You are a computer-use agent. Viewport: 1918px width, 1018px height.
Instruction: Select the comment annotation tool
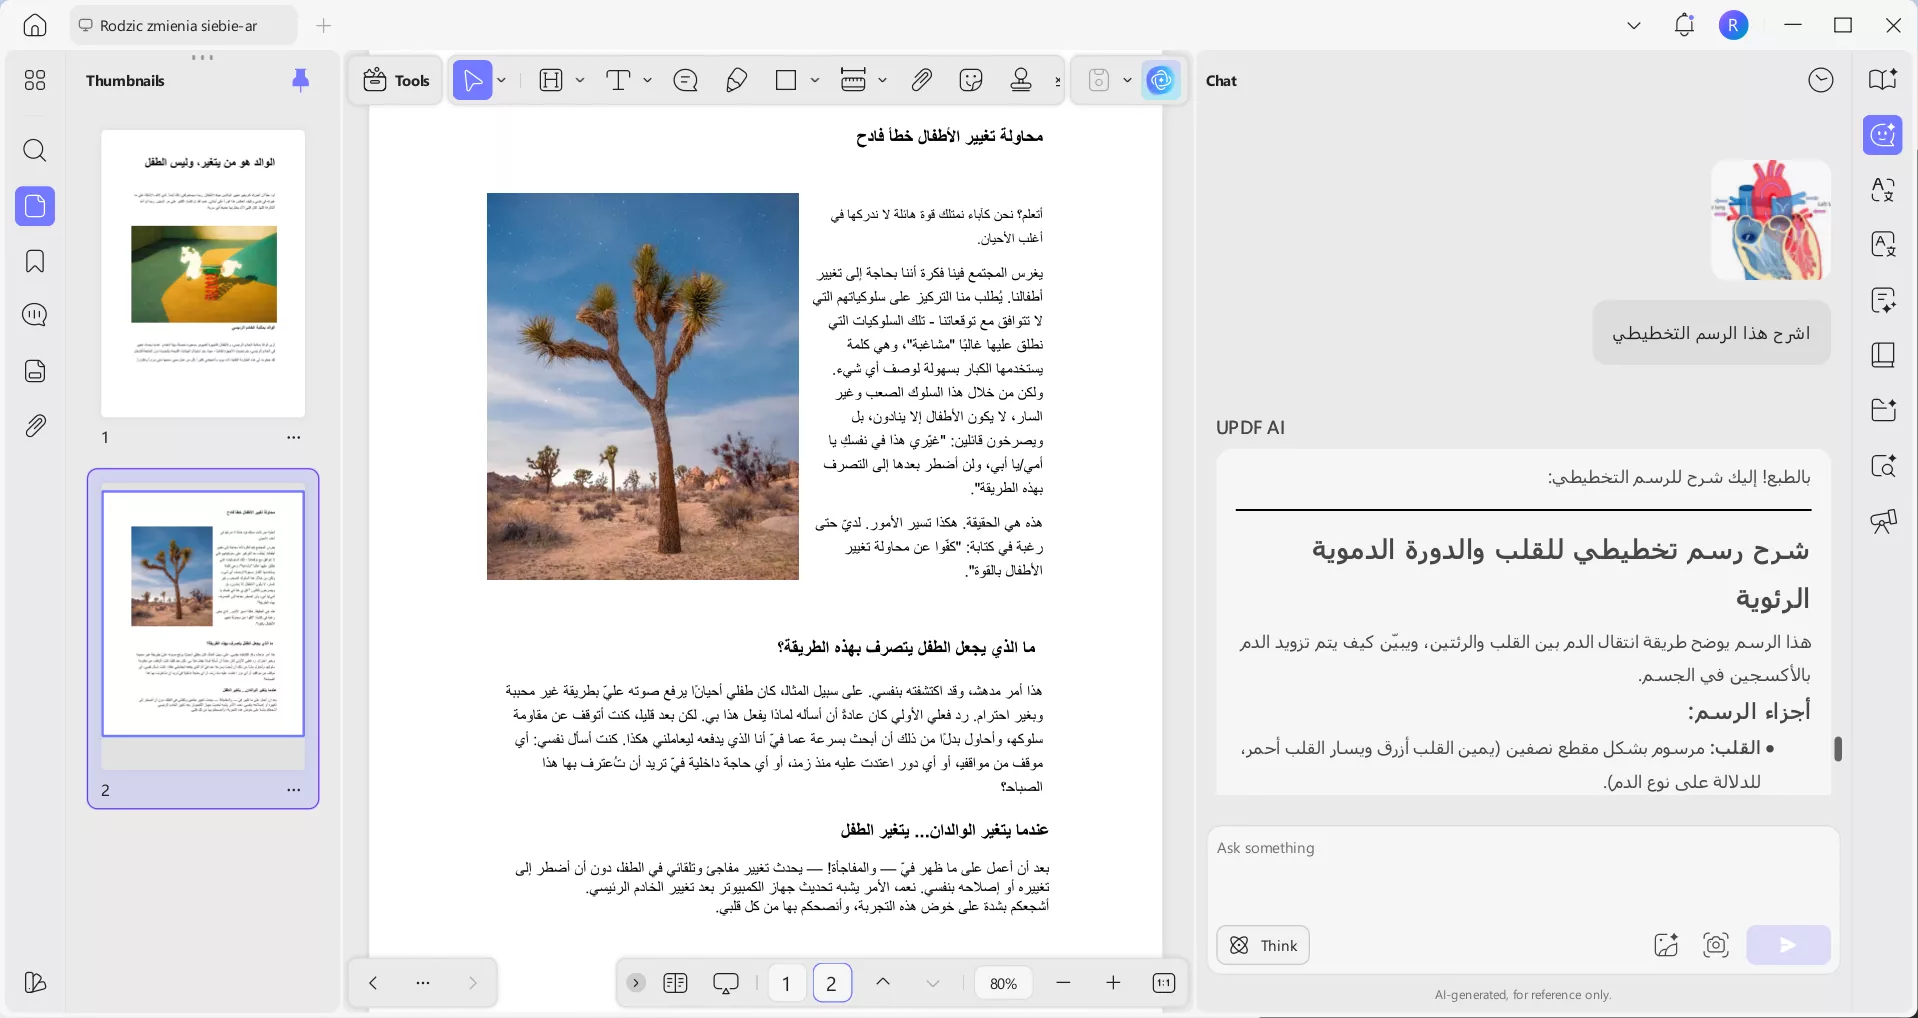coord(685,80)
